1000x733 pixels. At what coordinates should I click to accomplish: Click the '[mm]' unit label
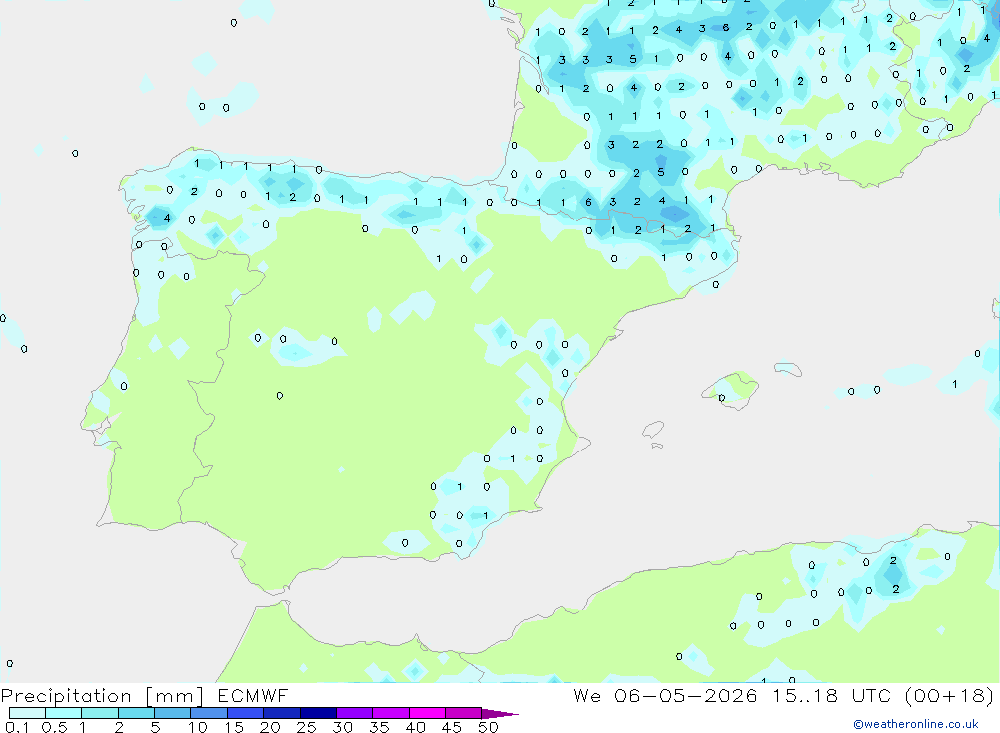click(175, 696)
